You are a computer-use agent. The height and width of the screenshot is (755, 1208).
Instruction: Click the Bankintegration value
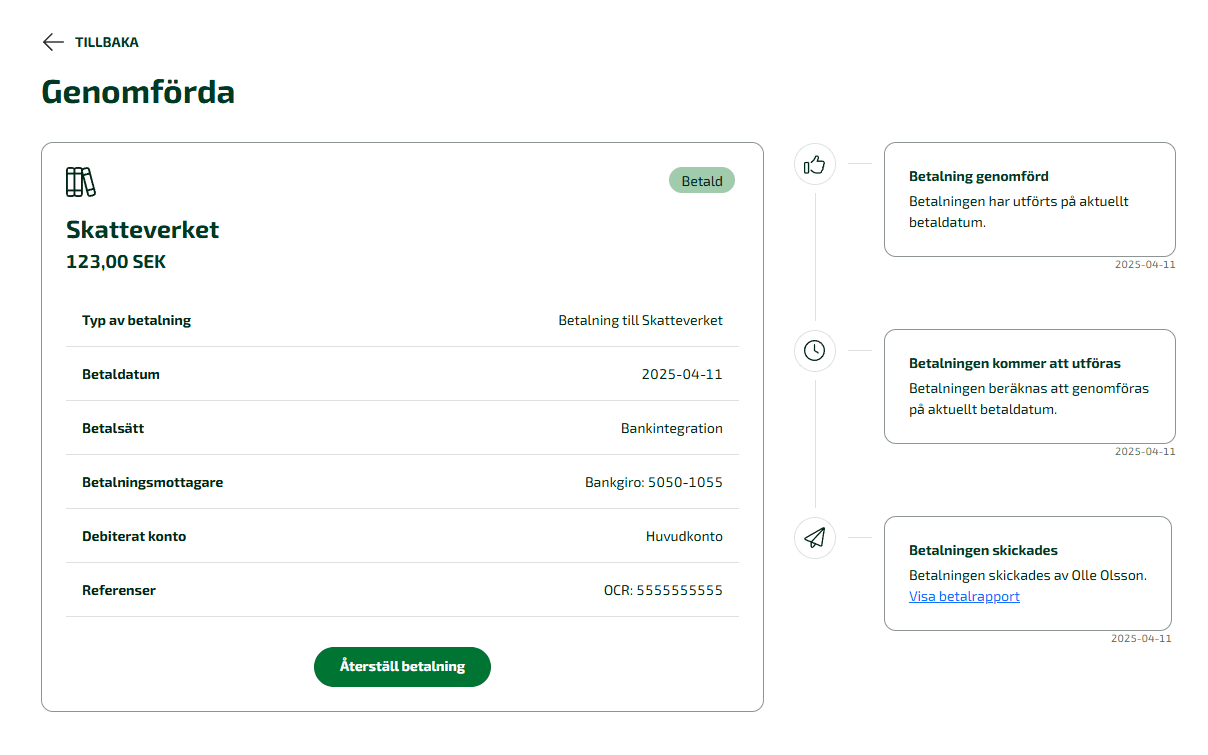(672, 428)
